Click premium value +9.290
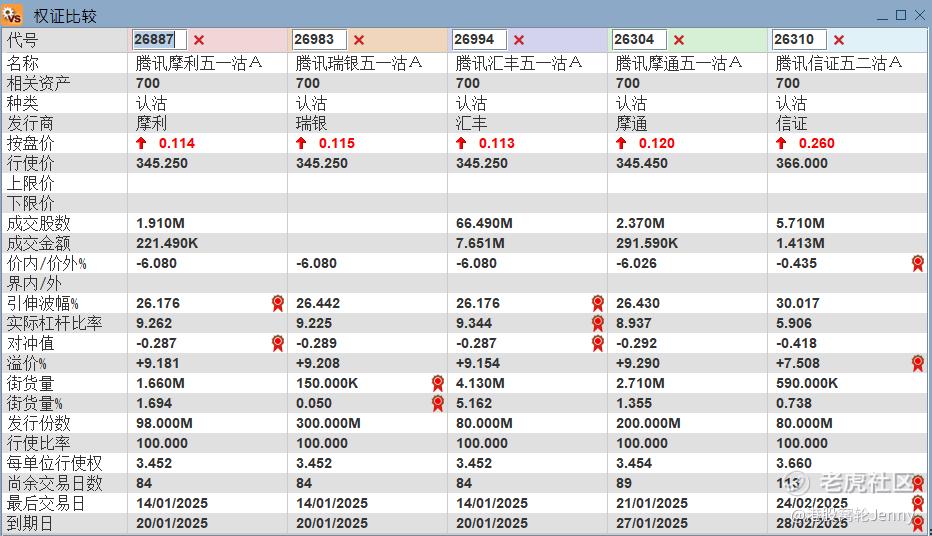The width and height of the screenshot is (932, 536). point(638,363)
